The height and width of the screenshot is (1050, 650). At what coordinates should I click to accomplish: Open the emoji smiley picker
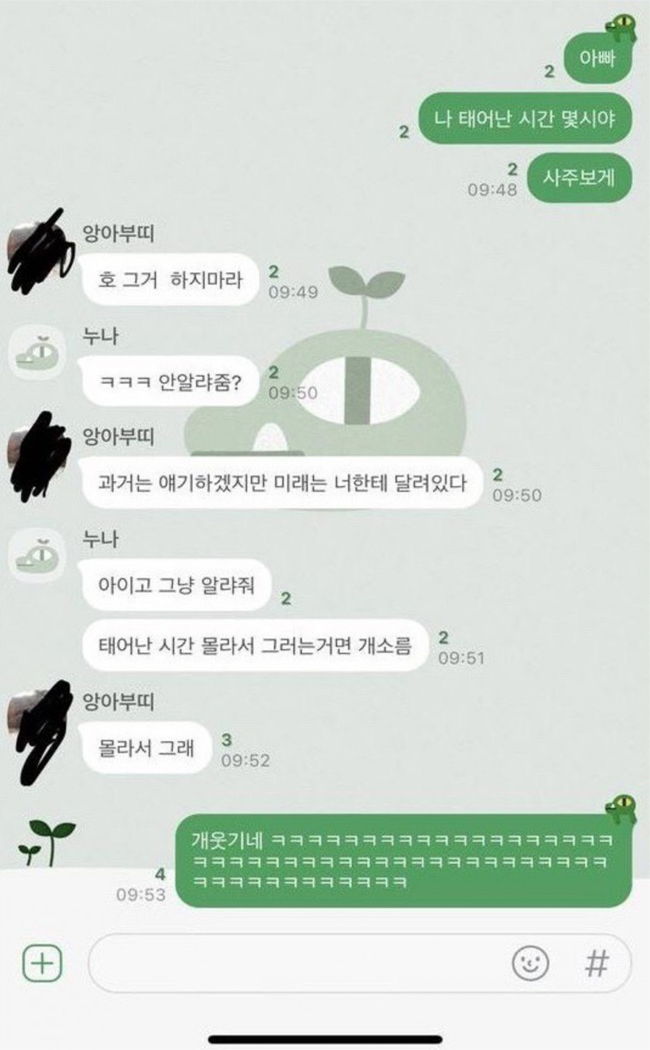pos(530,963)
